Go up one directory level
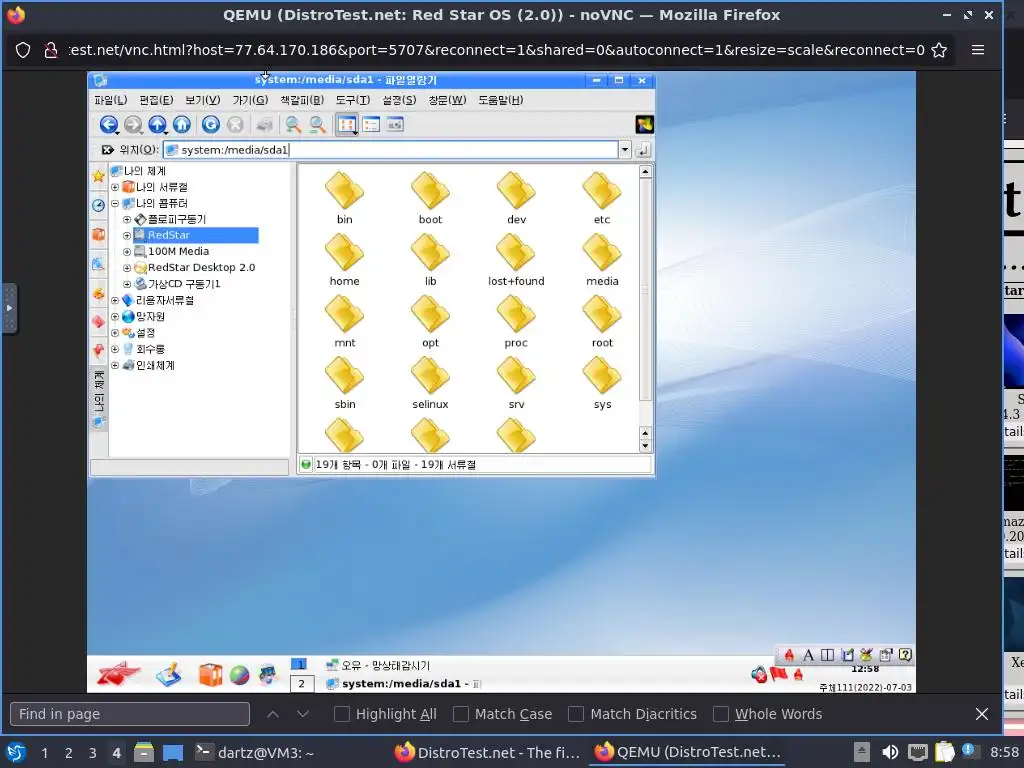 (157, 125)
